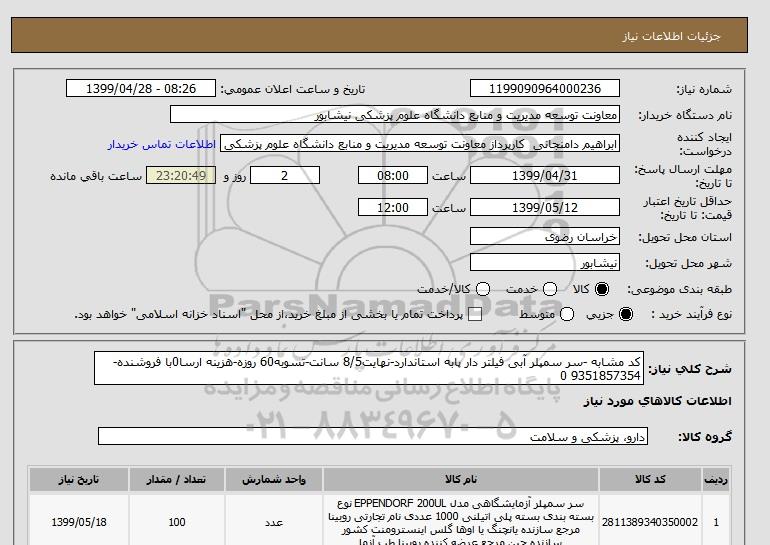Select the کالا radio button
This screenshot has height=545, width=770.
click(x=602, y=289)
